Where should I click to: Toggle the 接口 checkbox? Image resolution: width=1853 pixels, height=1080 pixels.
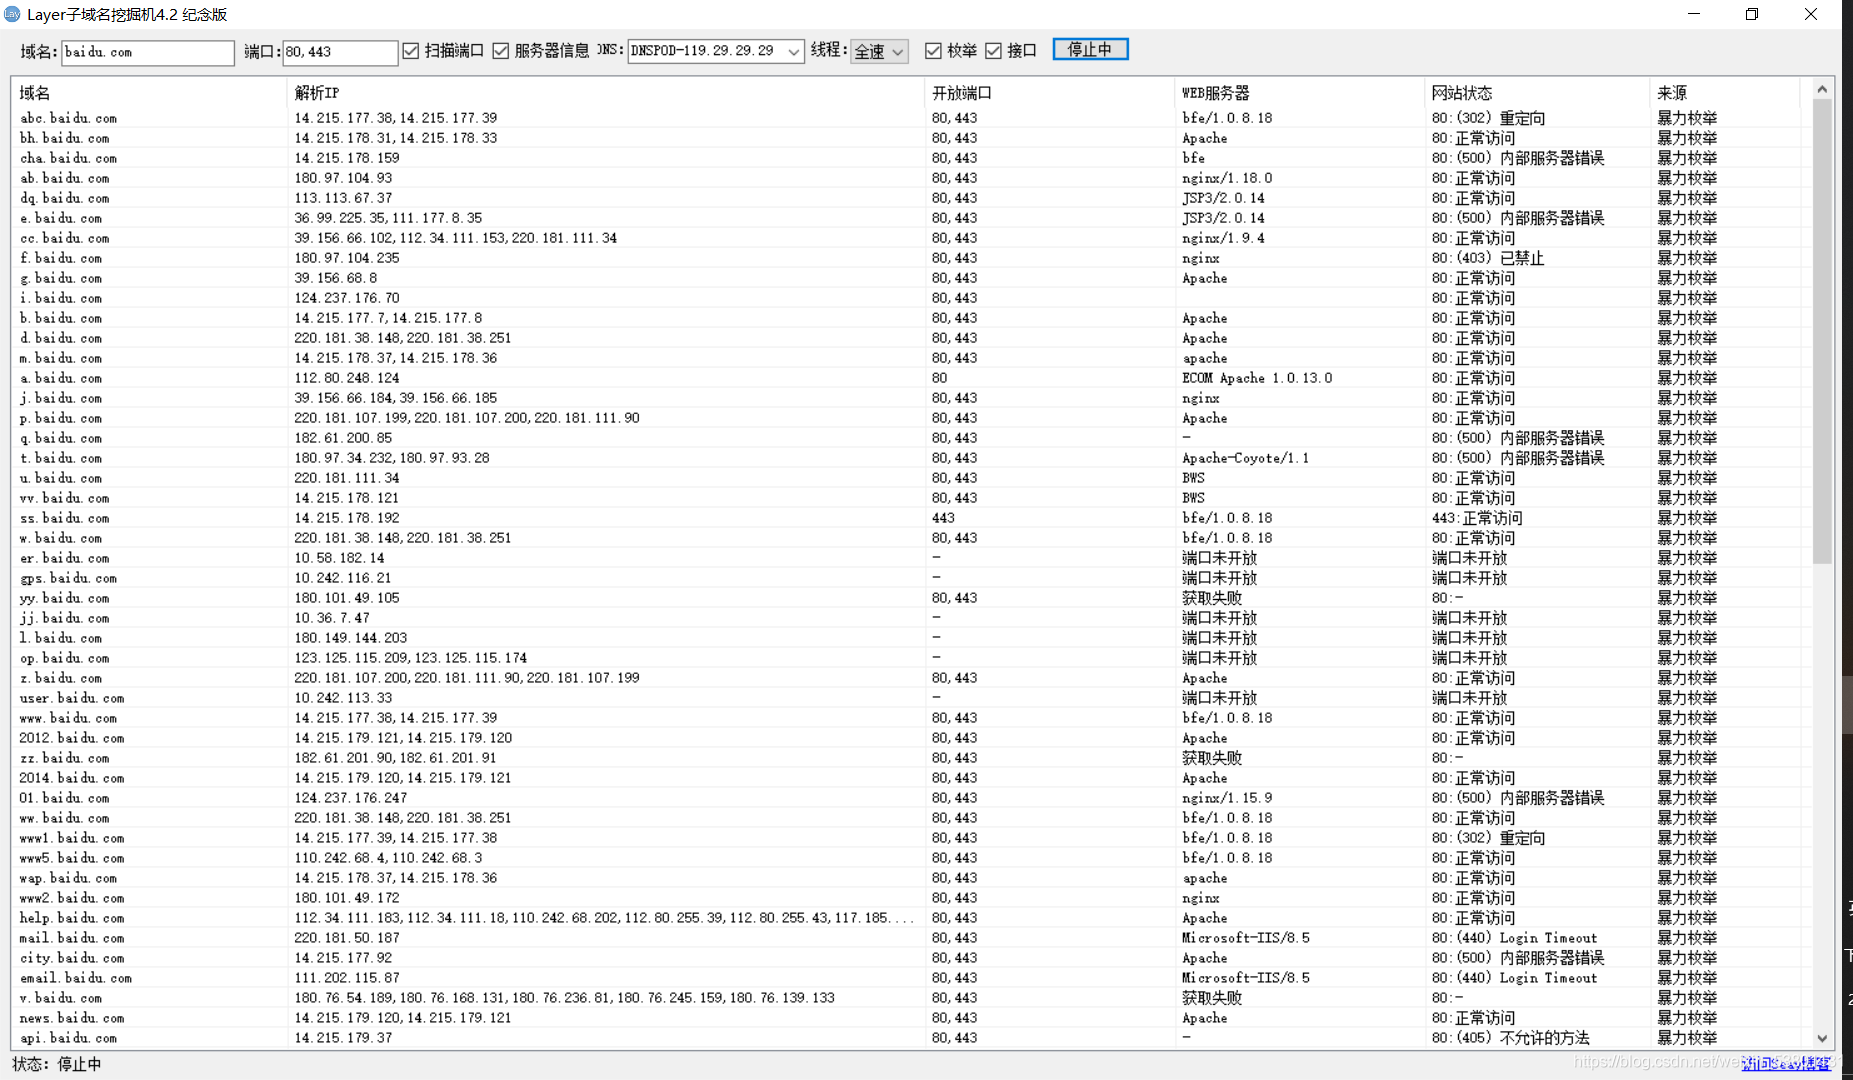click(x=993, y=51)
